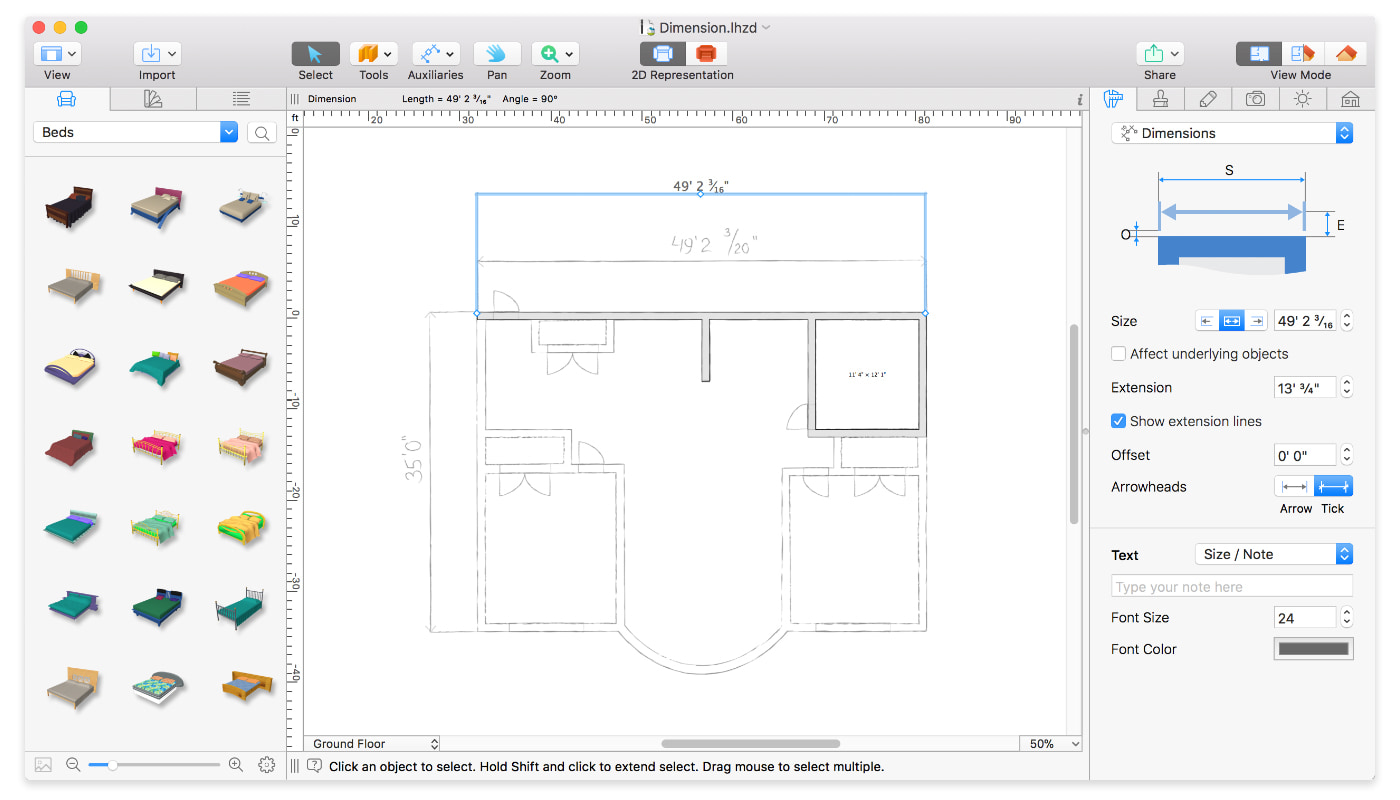1400x800 pixels.
Task: Open the Light properties inspector tab
Action: (1302, 98)
